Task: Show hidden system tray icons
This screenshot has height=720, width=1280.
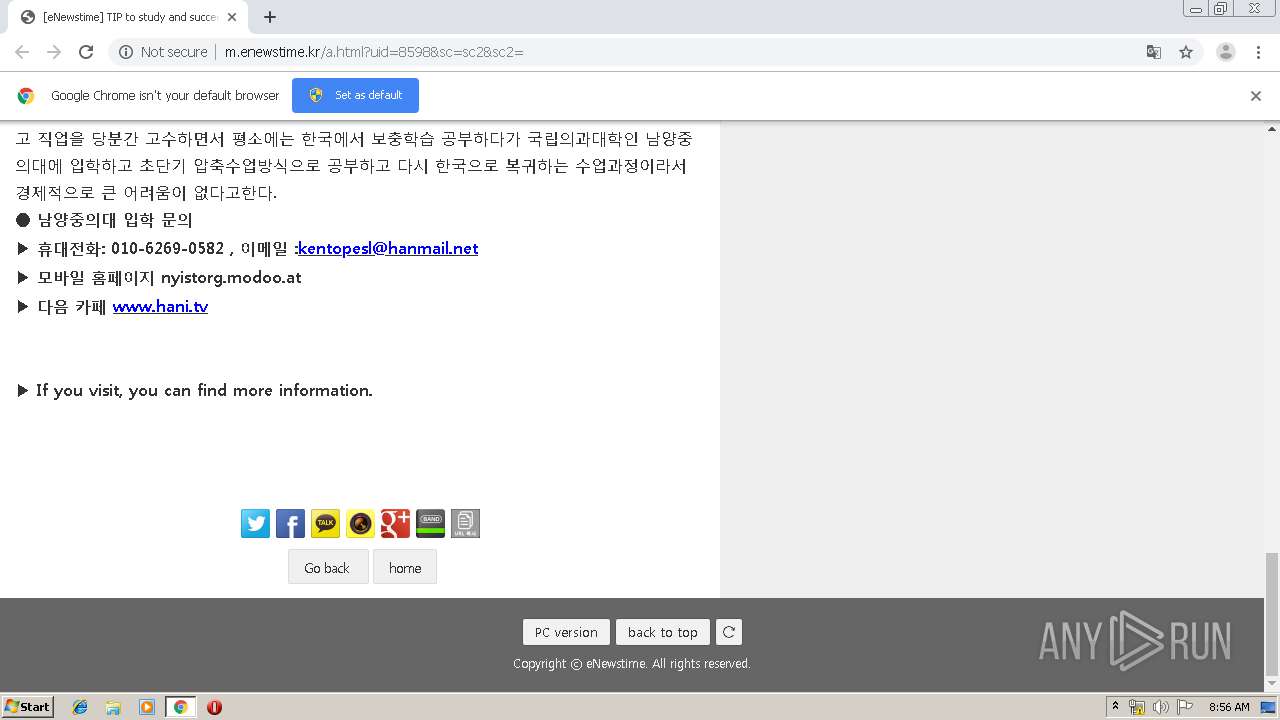Action: click(1116, 707)
